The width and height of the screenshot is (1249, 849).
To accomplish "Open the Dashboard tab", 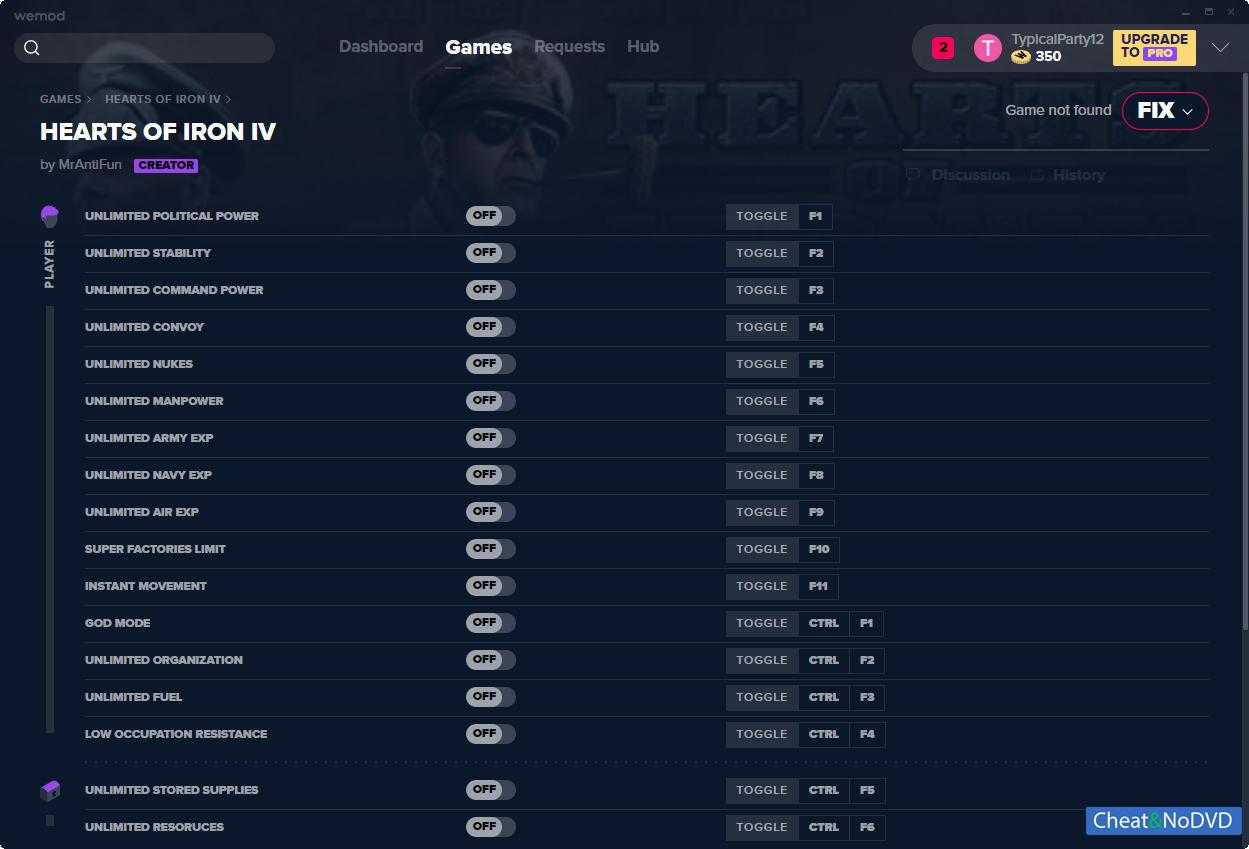I will pyautogui.click(x=381, y=47).
